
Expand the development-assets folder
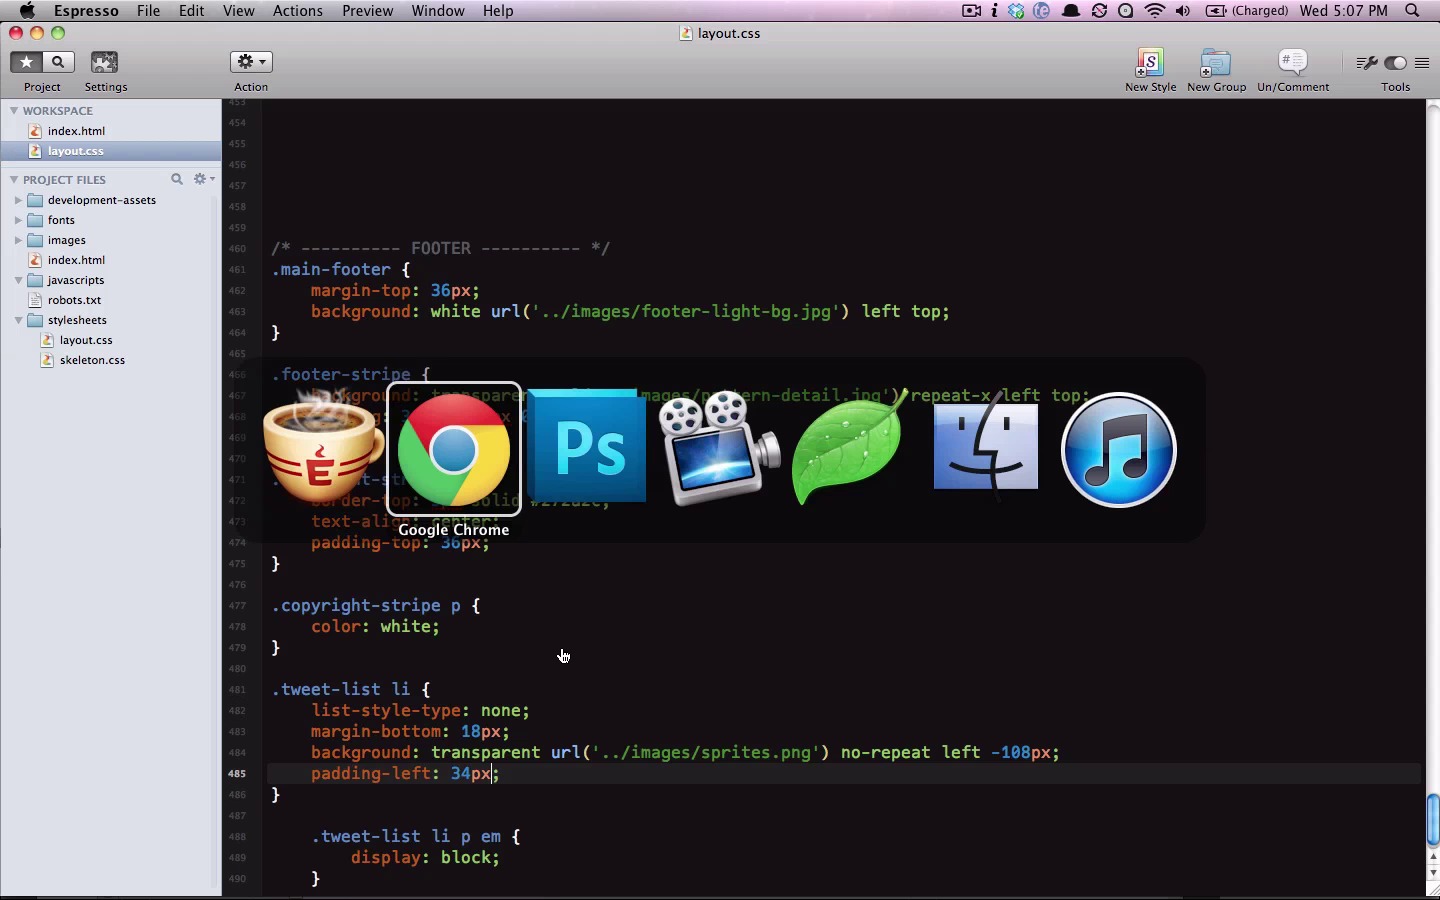pyautogui.click(x=18, y=200)
